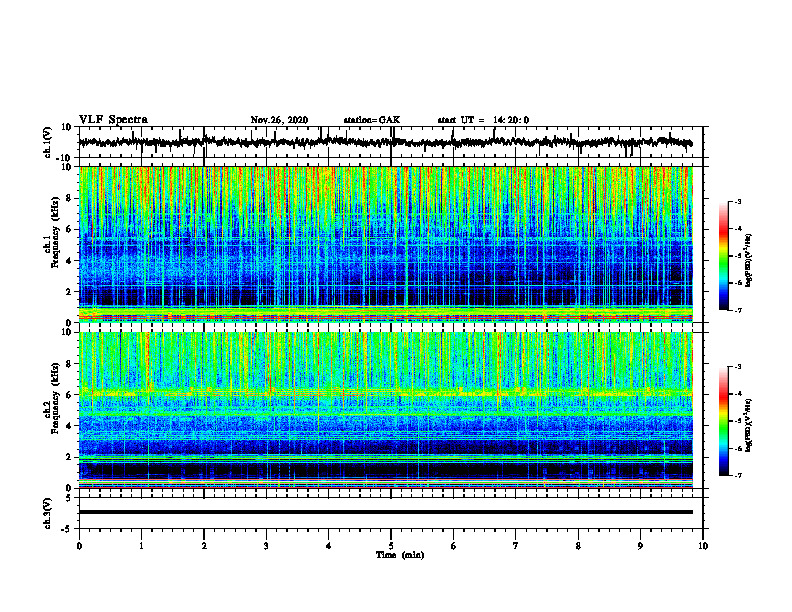Click the "ch.3(V)" axis label
The image size is (792, 612).
coord(48,514)
